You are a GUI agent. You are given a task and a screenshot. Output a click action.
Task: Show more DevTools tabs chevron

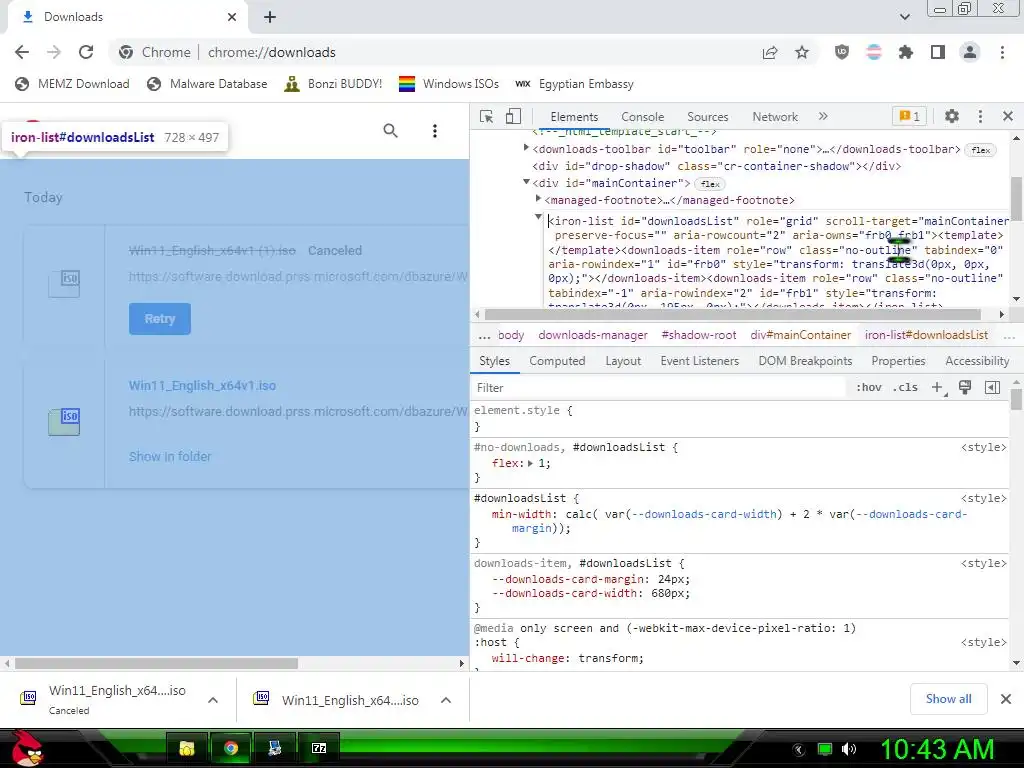pos(823,116)
